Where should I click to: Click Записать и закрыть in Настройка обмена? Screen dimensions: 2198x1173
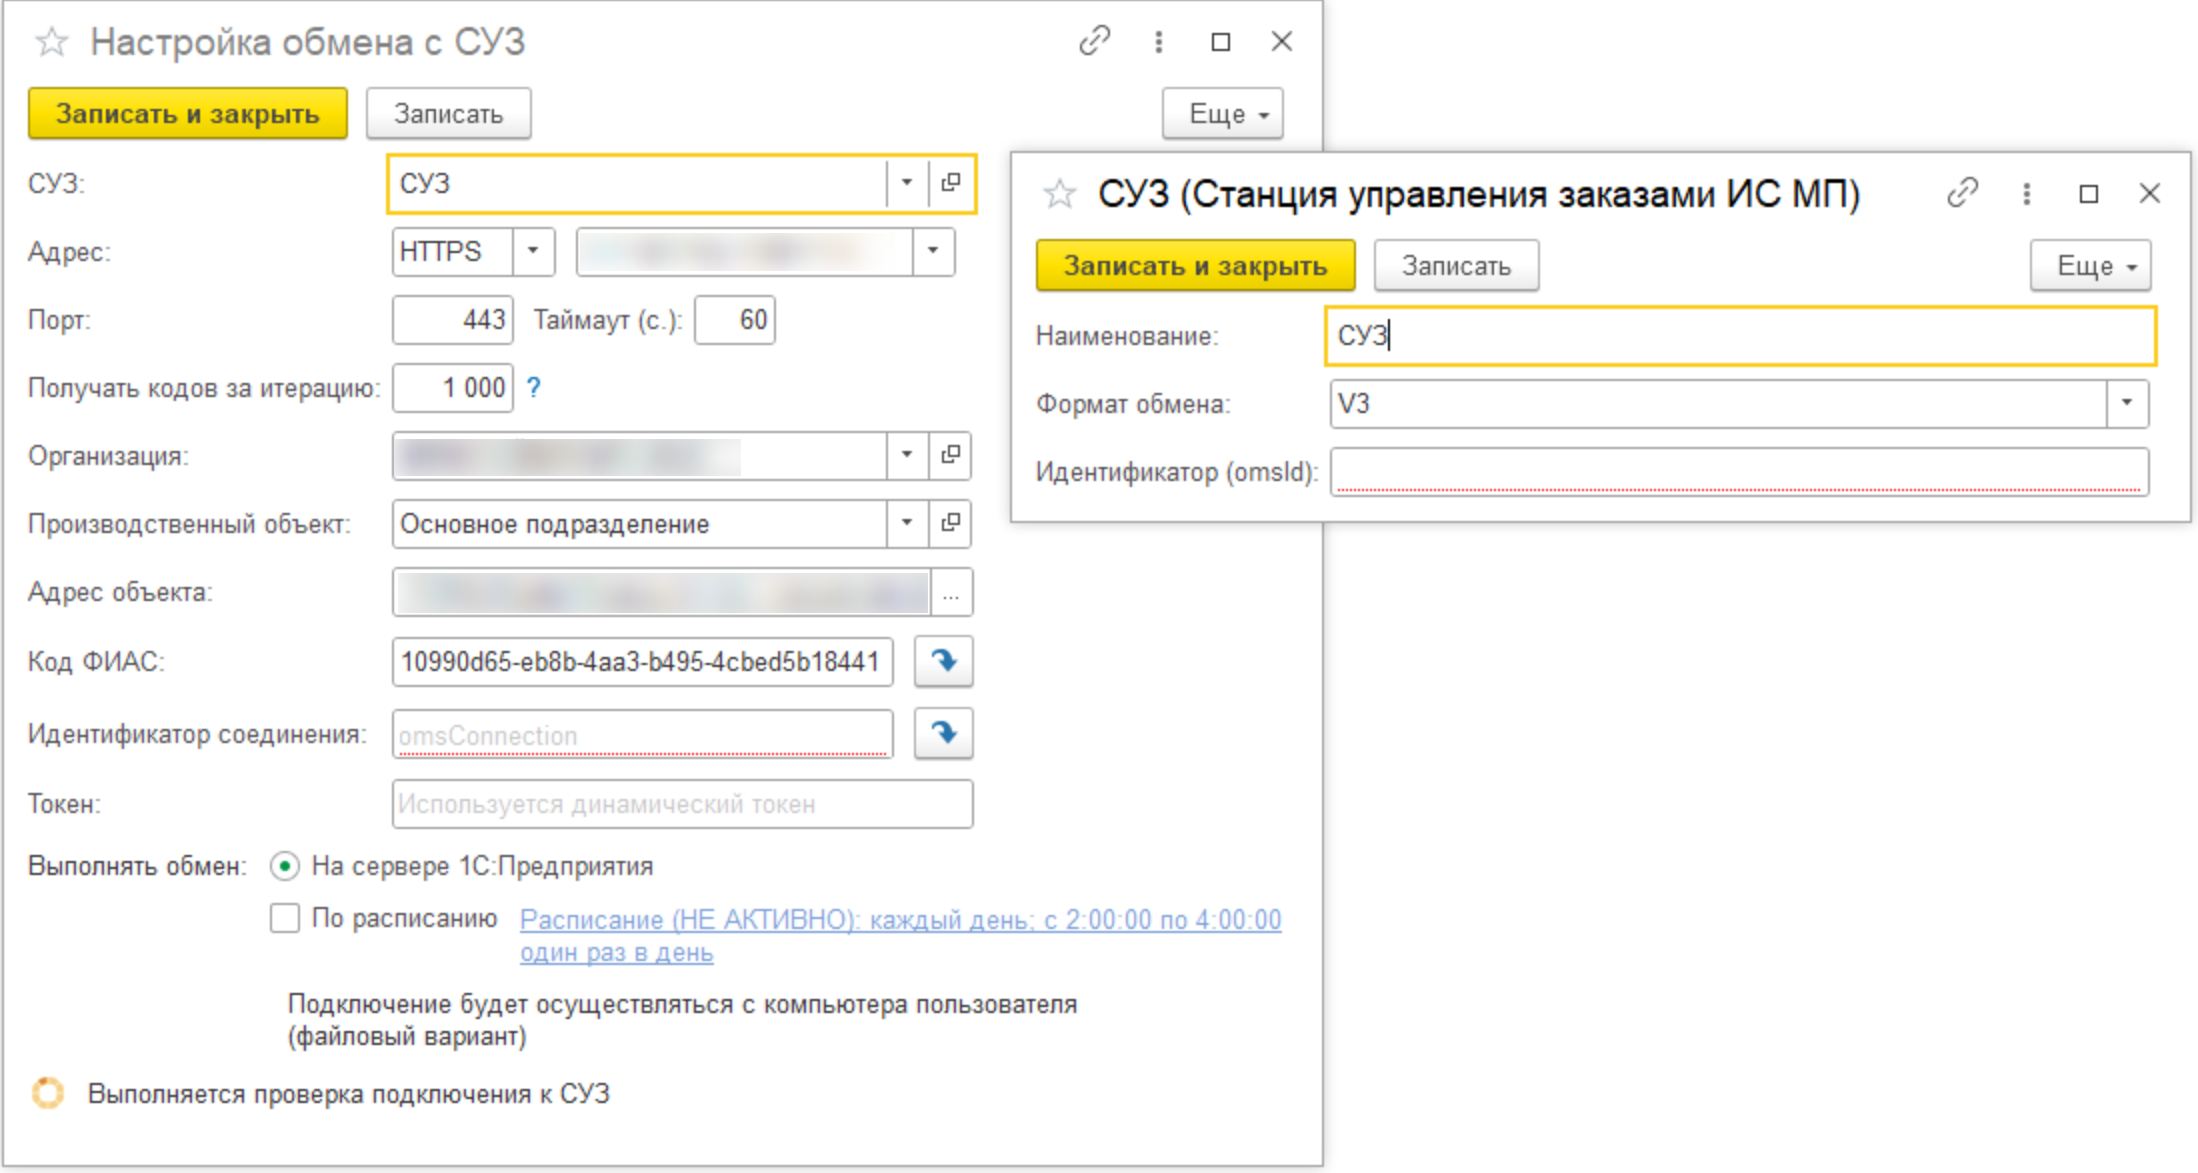(x=188, y=114)
